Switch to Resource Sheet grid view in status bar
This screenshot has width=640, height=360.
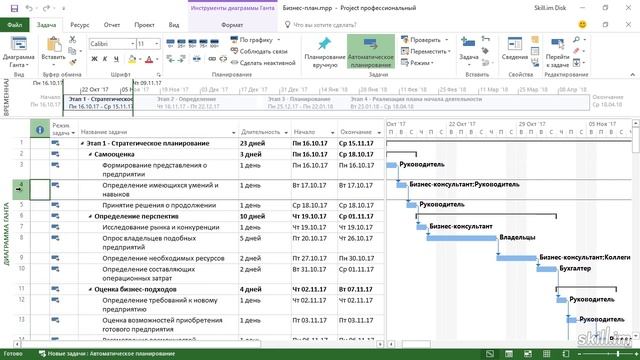(547, 354)
